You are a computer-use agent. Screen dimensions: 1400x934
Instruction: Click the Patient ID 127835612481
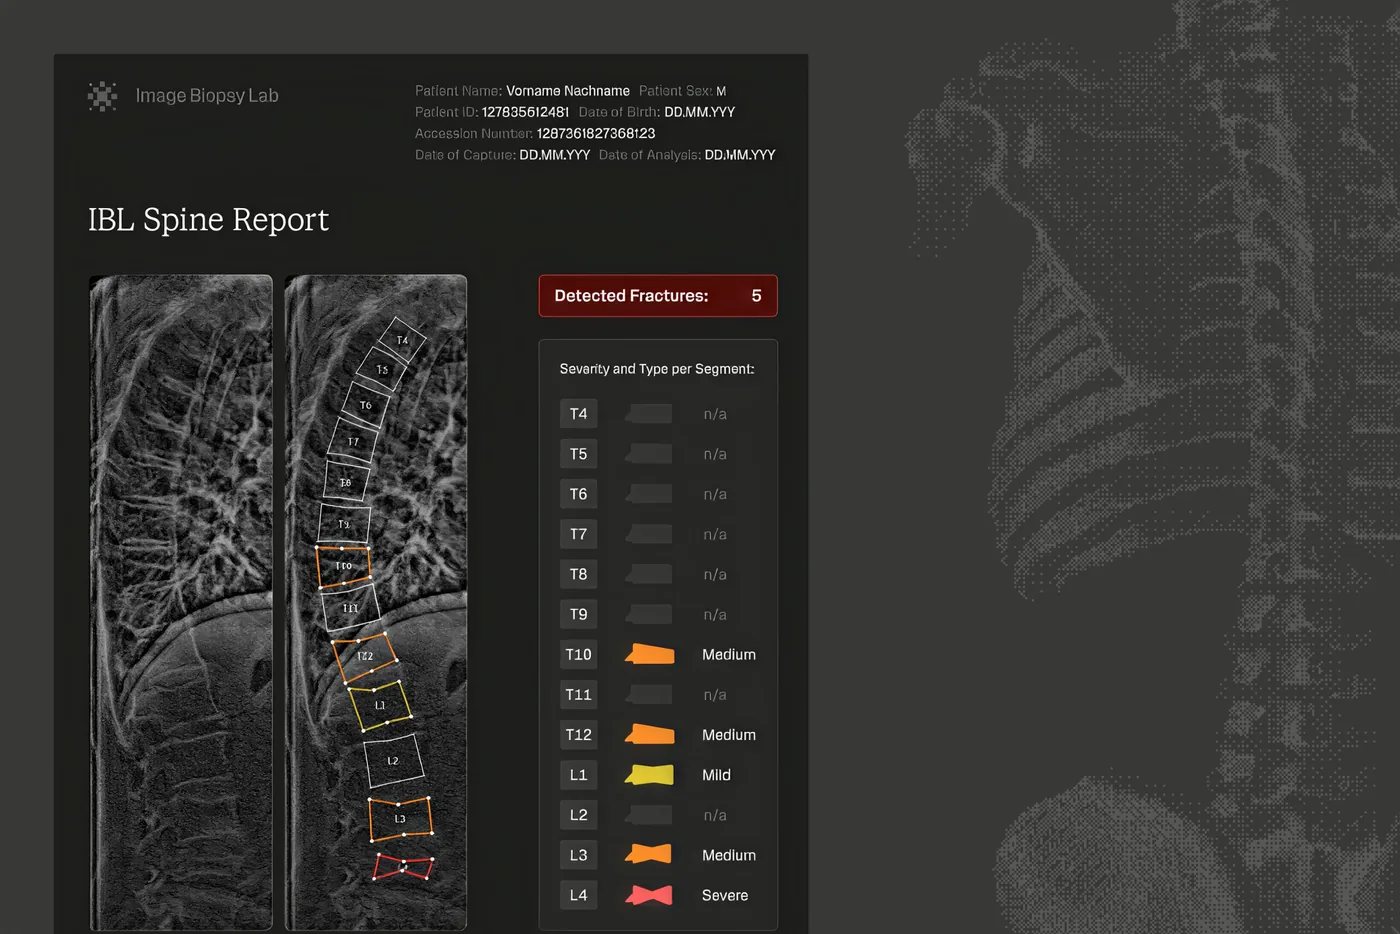tap(525, 112)
